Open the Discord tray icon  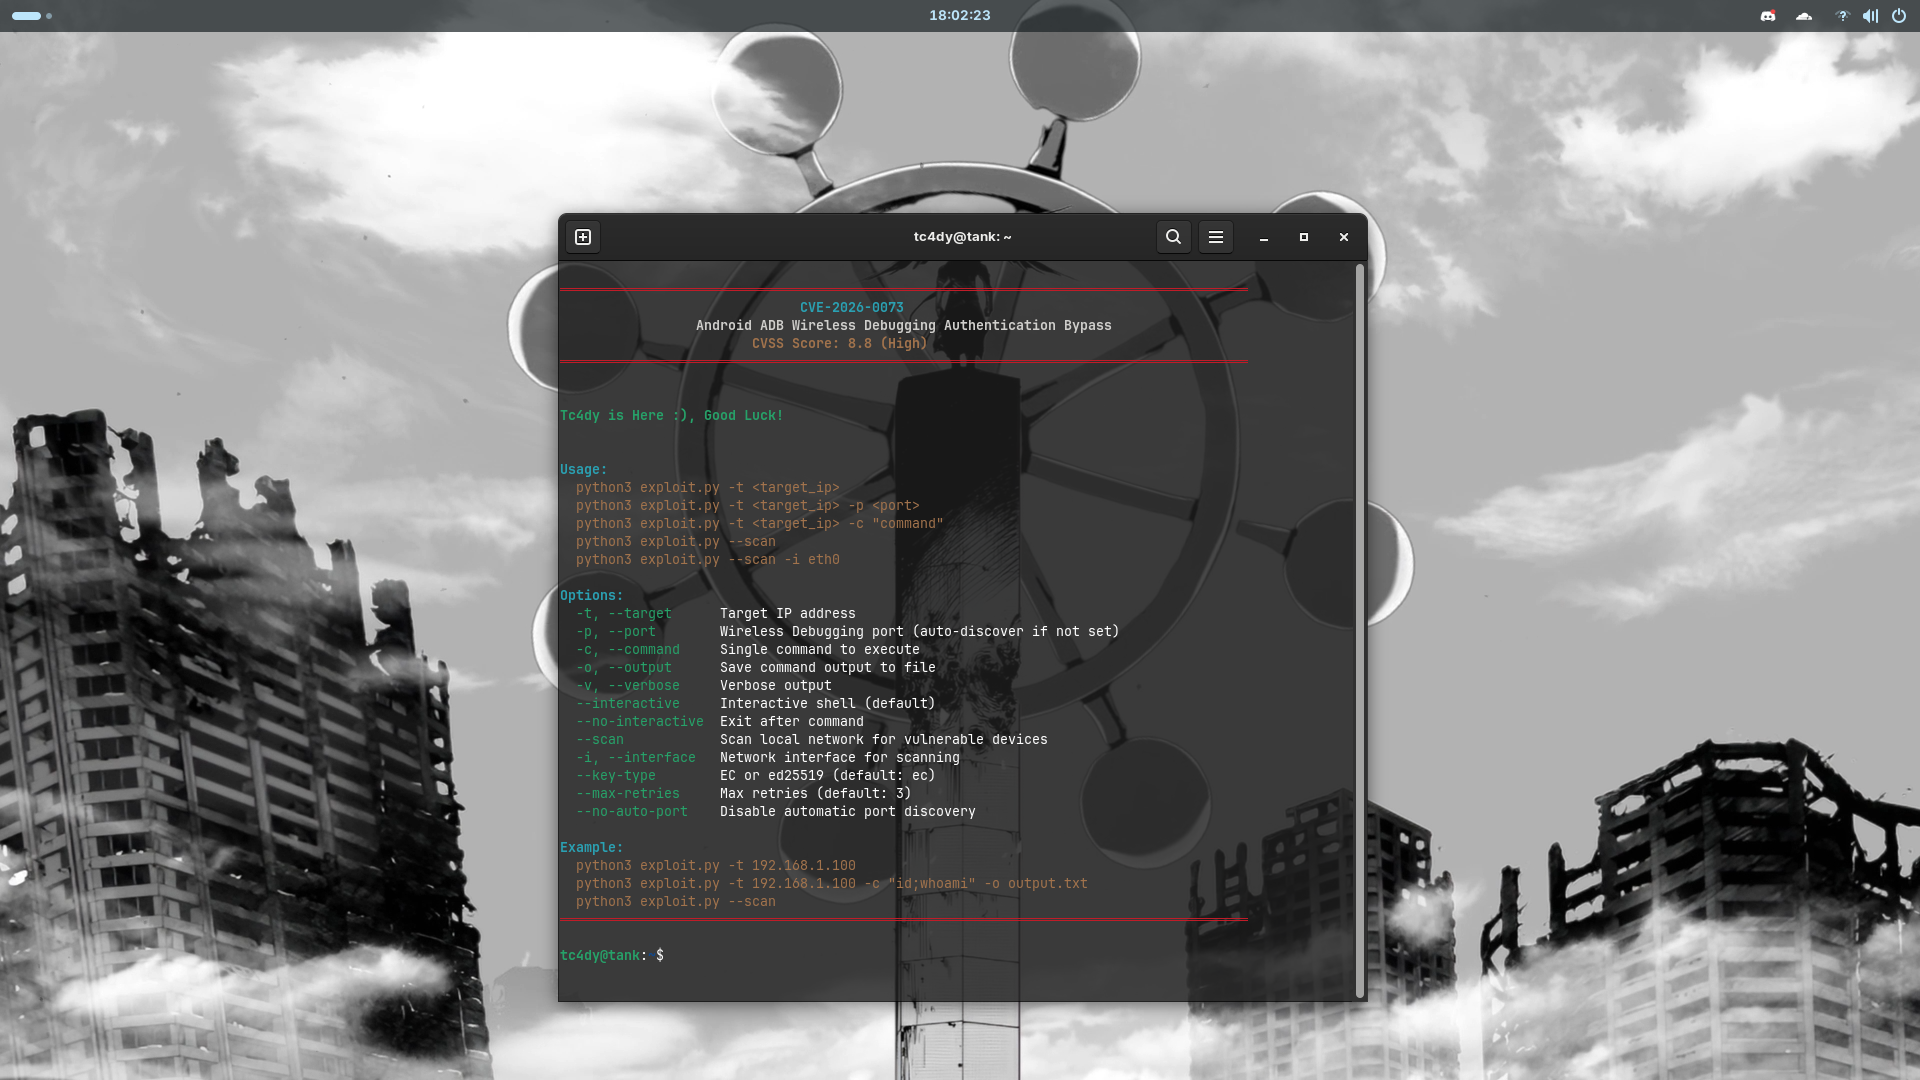coord(1768,16)
